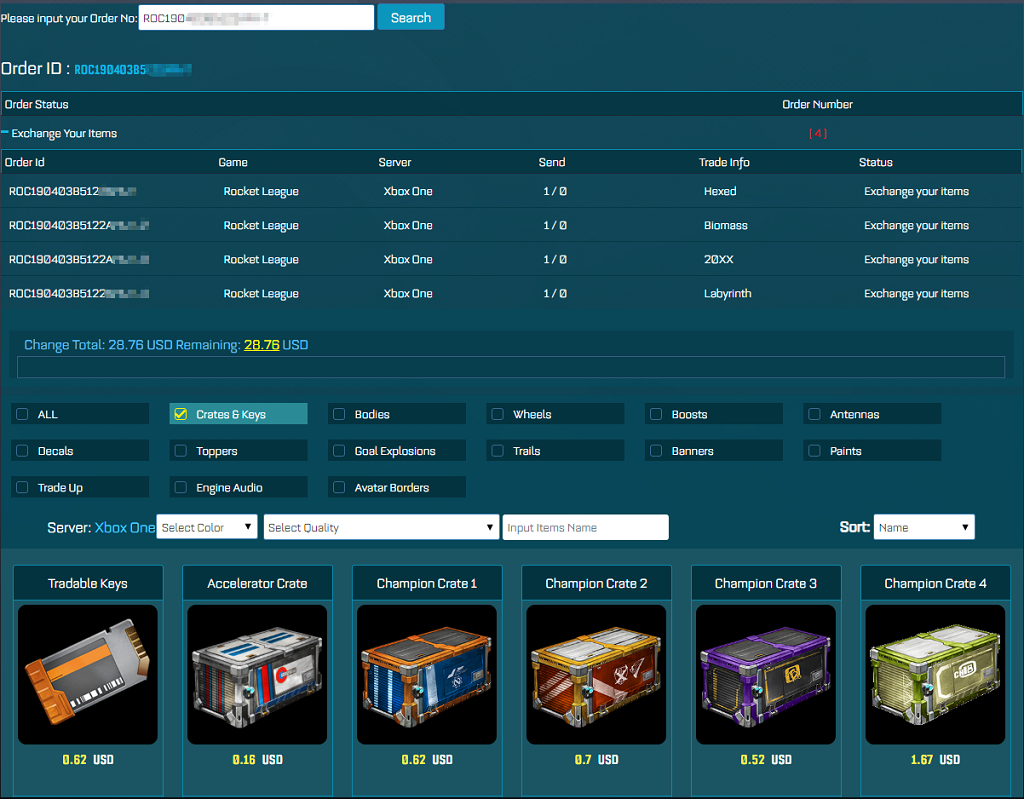This screenshot has height=799, width=1024.
Task: Check the Bodies checkbox
Action: pyautogui.click(x=339, y=414)
